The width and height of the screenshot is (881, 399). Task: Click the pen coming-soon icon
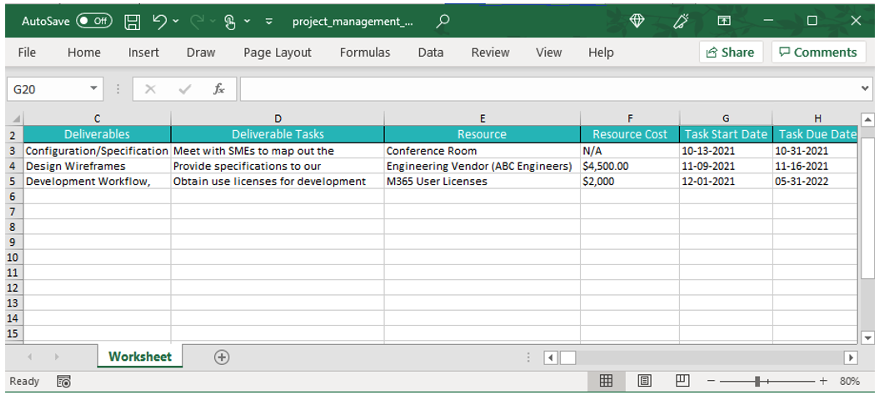680,21
